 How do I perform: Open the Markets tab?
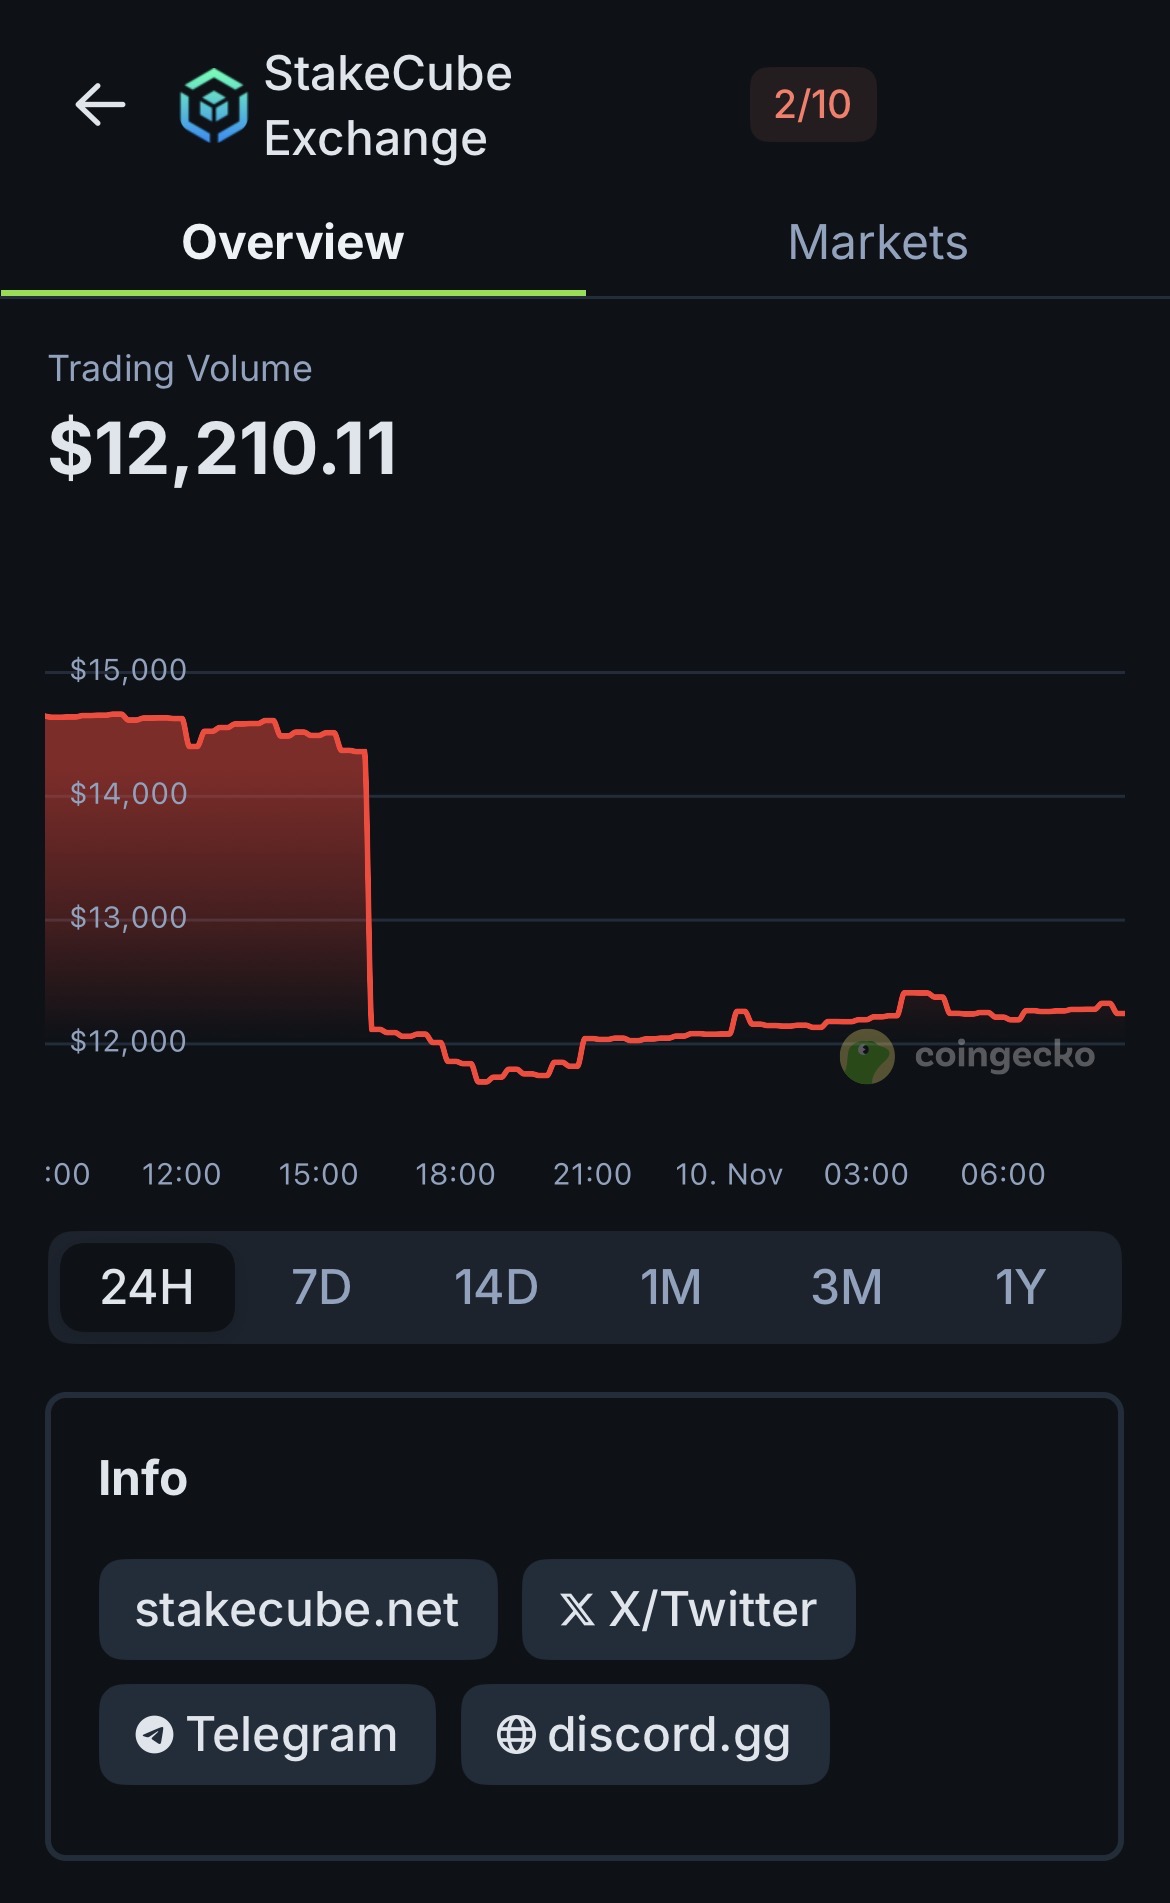[x=877, y=243]
